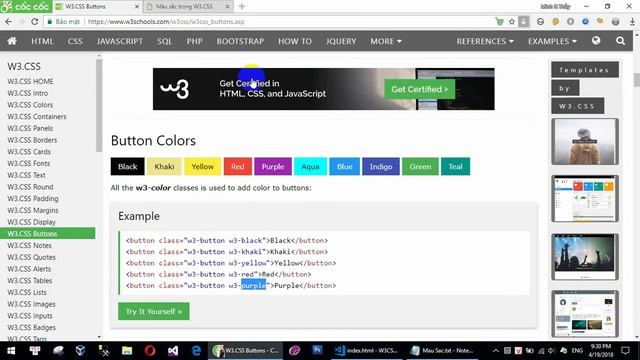Open the BOOTSTRAP menu item
Viewport: 640px width, 360px height.
[240, 41]
